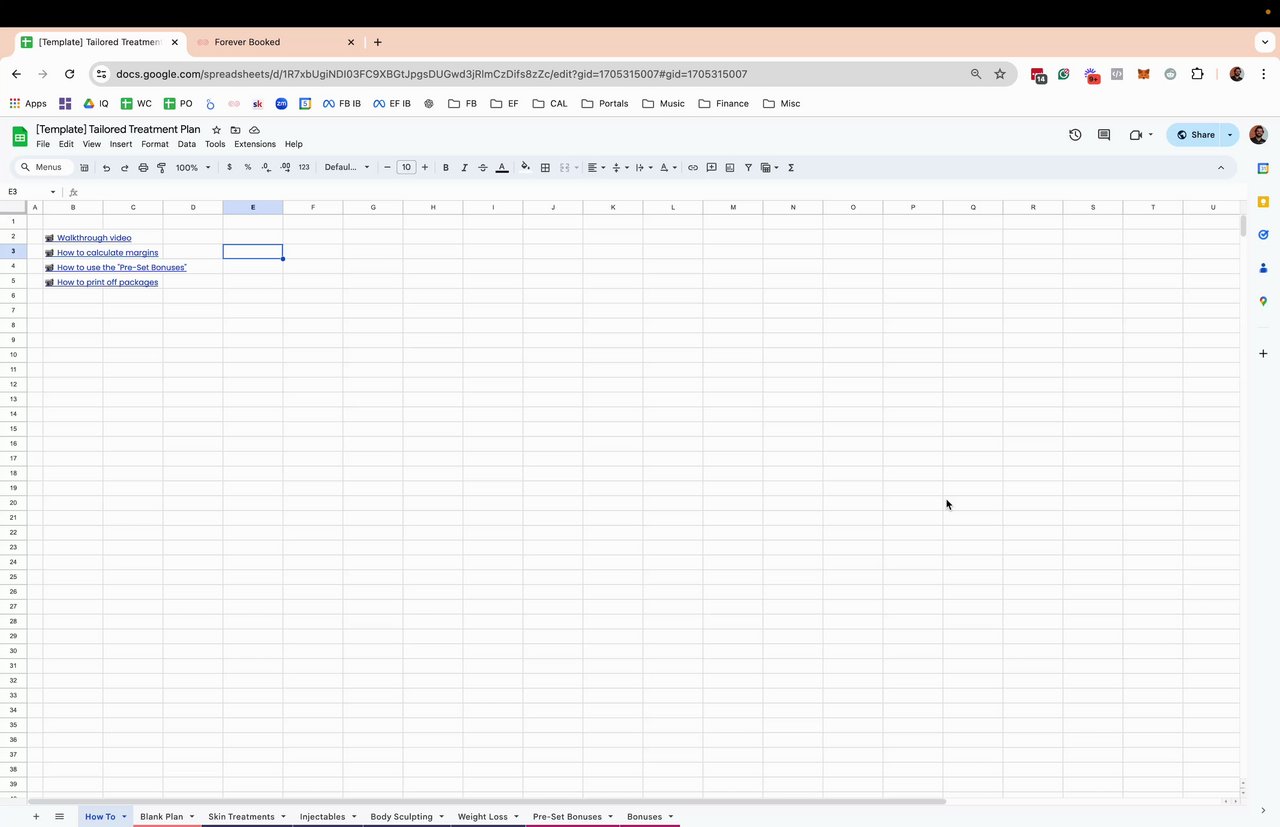Open the Extensions menu
Viewport: 1280px width, 827px height.
[x=255, y=144]
